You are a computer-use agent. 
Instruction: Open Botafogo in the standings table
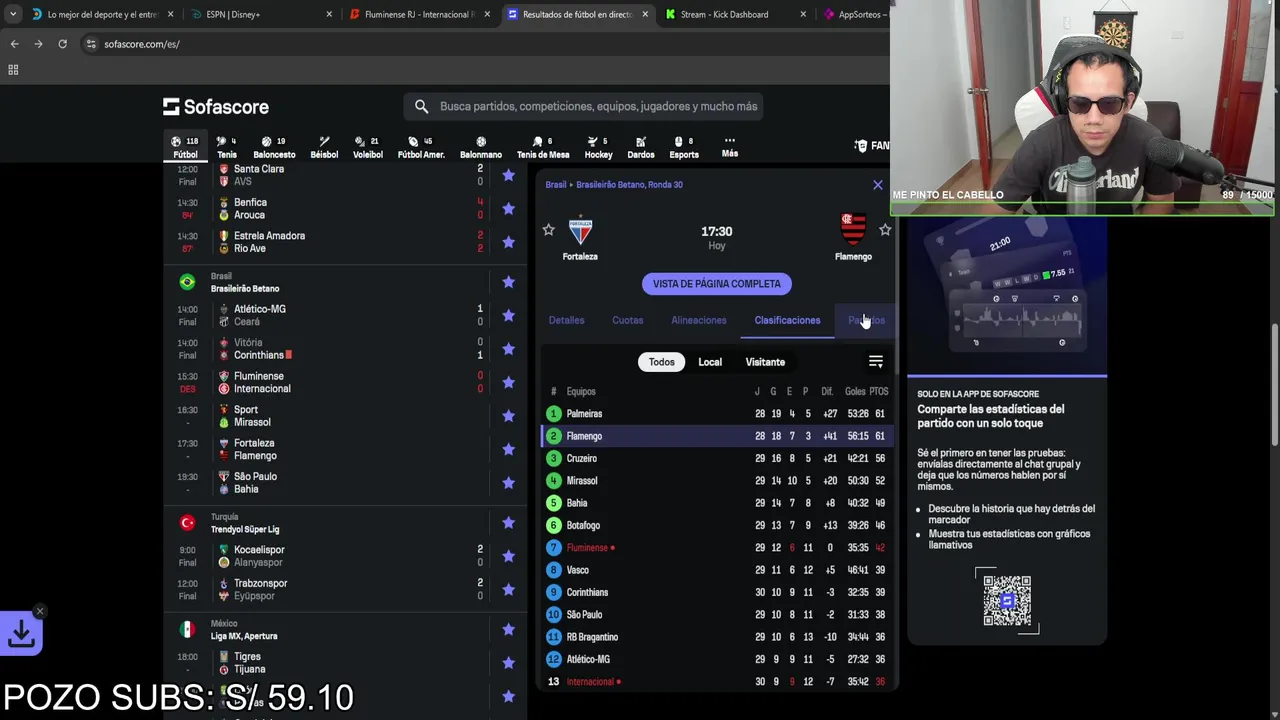pyautogui.click(x=583, y=525)
